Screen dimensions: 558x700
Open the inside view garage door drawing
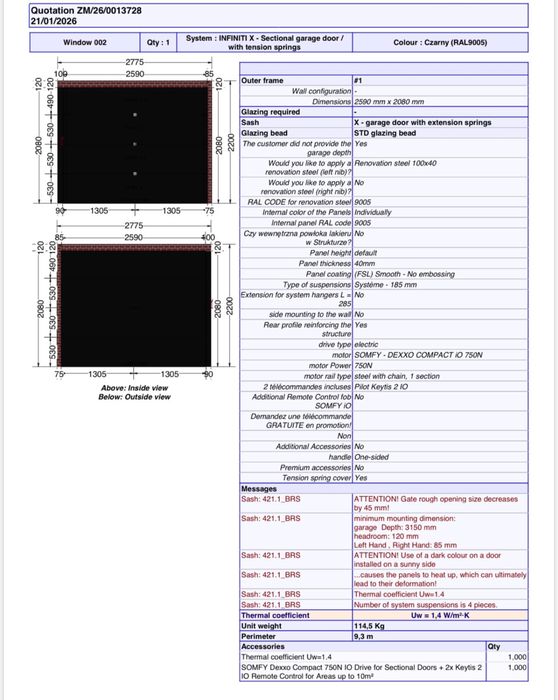pos(134,142)
